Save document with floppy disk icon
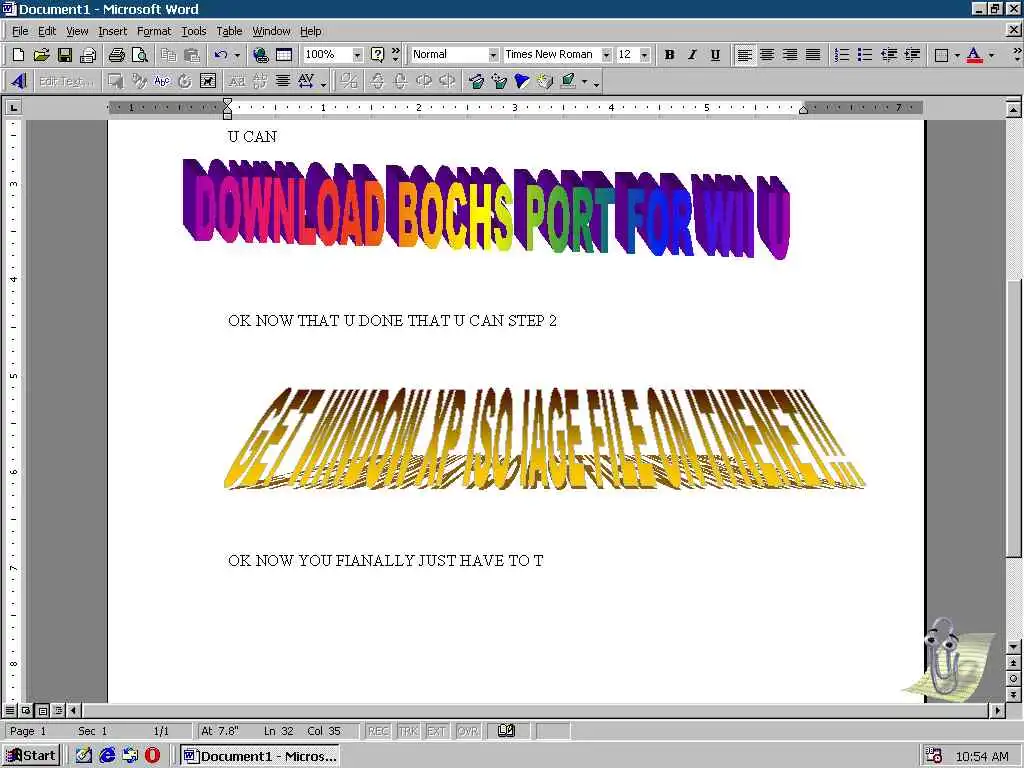Image resolution: width=1024 pixels, height=768 pixels. pos(65,55)
